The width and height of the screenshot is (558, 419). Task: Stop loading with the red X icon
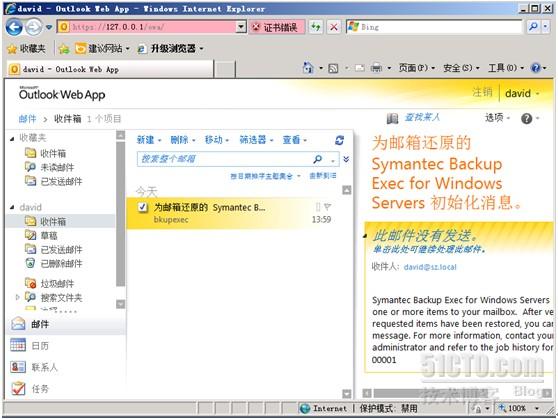333,27
